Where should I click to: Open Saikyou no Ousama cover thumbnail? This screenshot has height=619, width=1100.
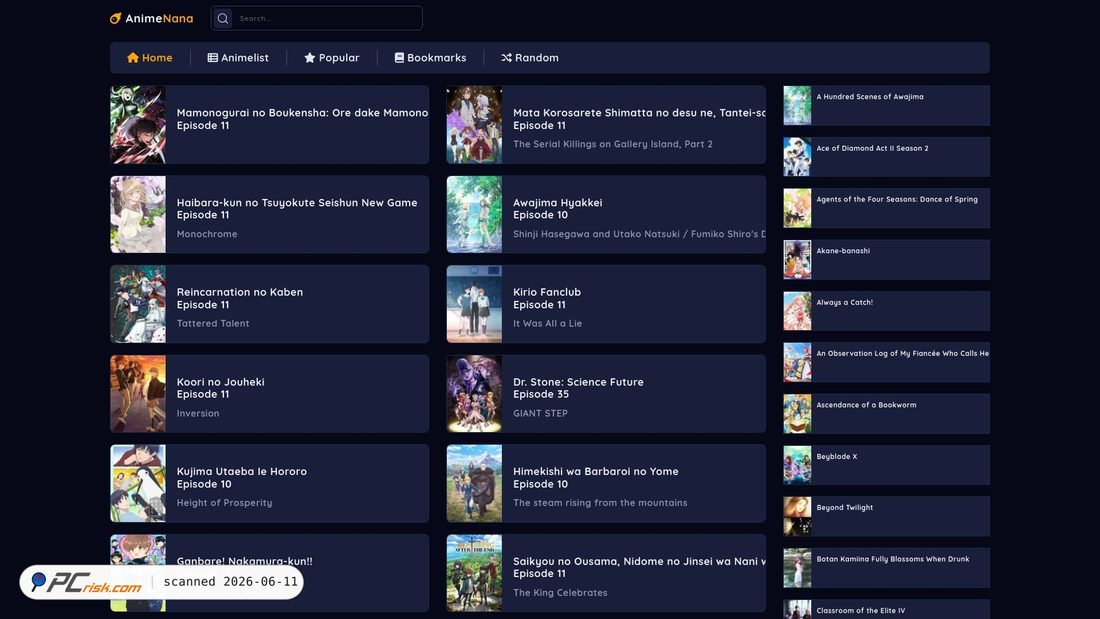point(474,573)
